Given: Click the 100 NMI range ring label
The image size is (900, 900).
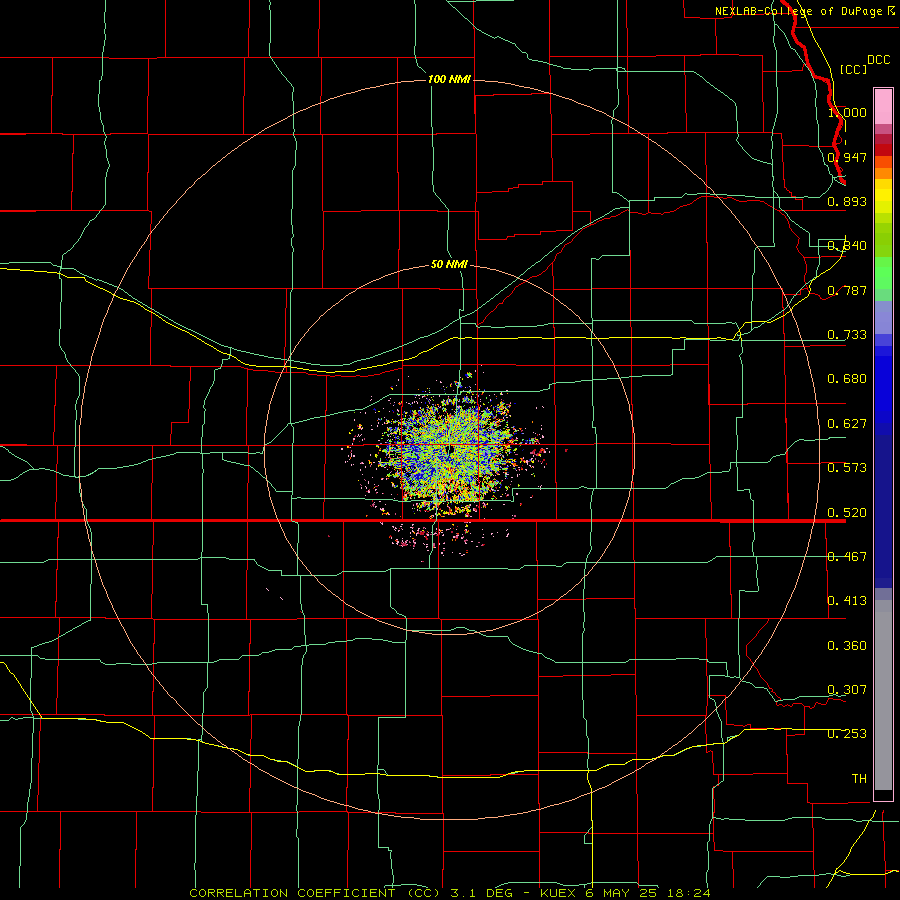Looking at the screenshot, I should point(449,79).
